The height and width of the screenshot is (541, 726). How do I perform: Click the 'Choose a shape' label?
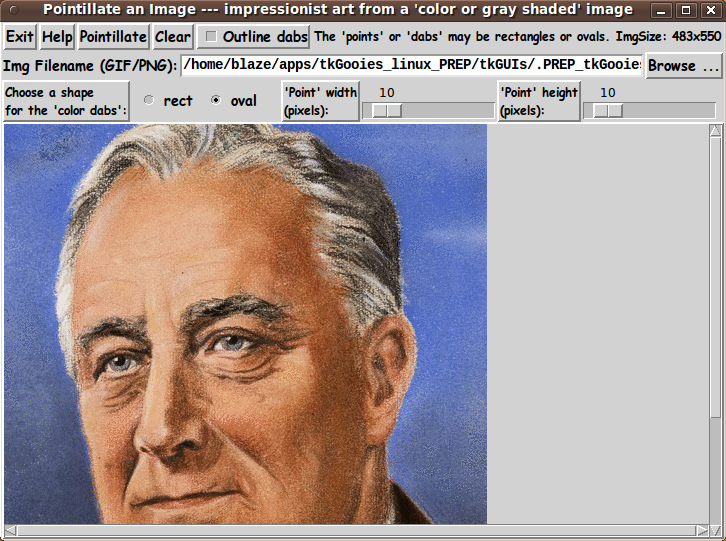66,101
